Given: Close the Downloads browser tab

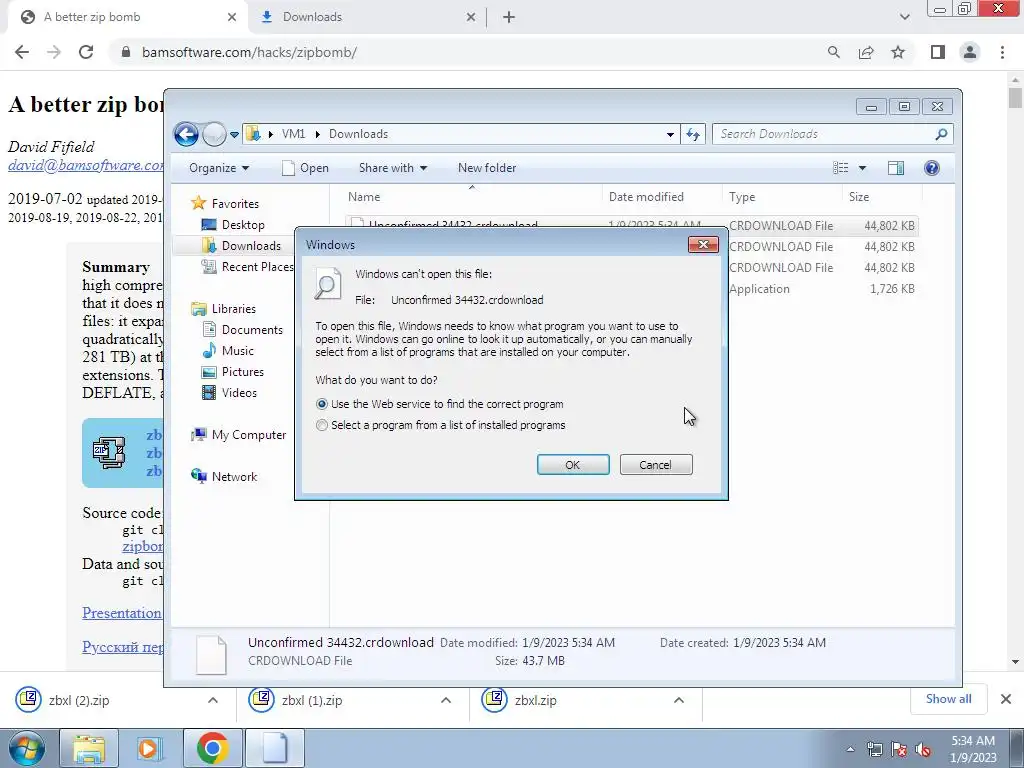Looking at the screenshot, I should pos(471,18).
